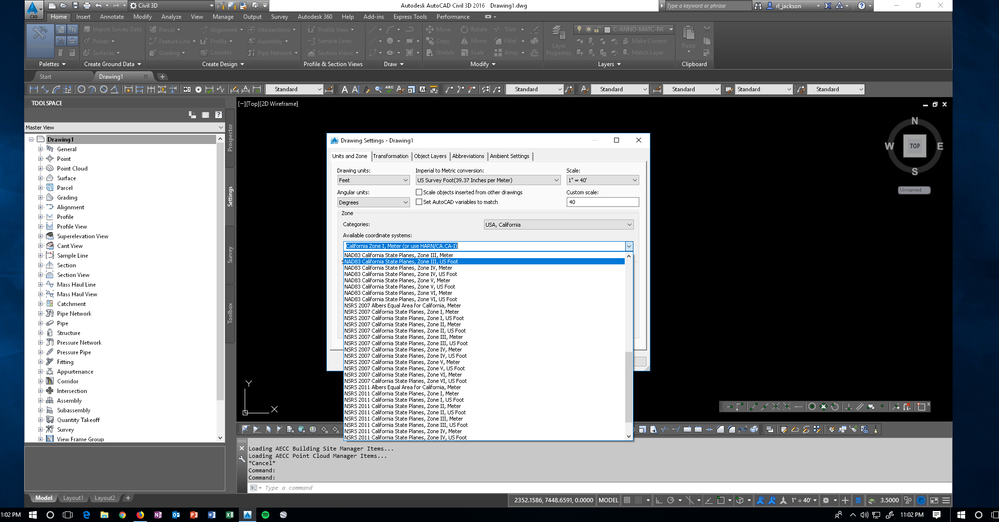The width and height of the screenshot is (999, 522).
Task: Collapse the Available coordinate systems dropdown arrow
Action: tap(629, 246)
